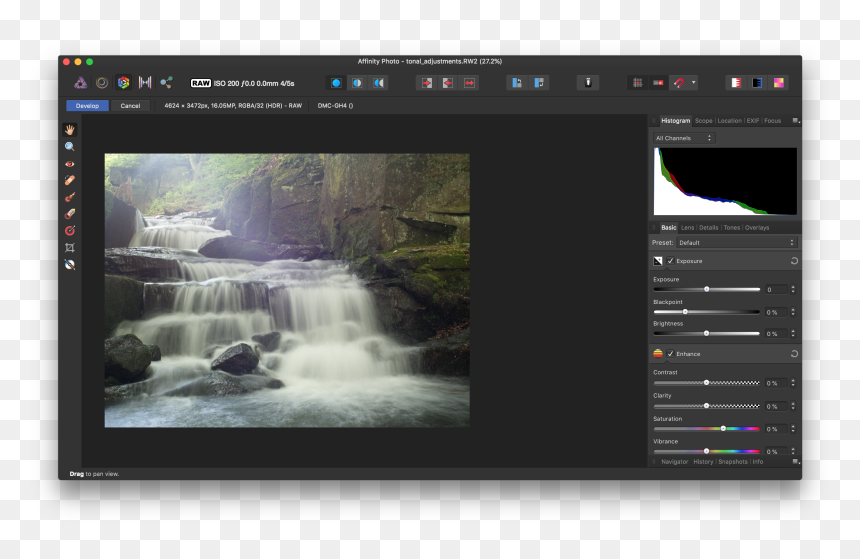Switch to the Liquify persona icon
The image size is (860, 559).
(102, 83)
